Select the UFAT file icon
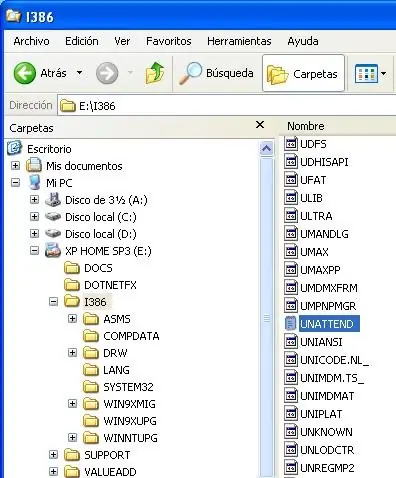 (291, 180)
